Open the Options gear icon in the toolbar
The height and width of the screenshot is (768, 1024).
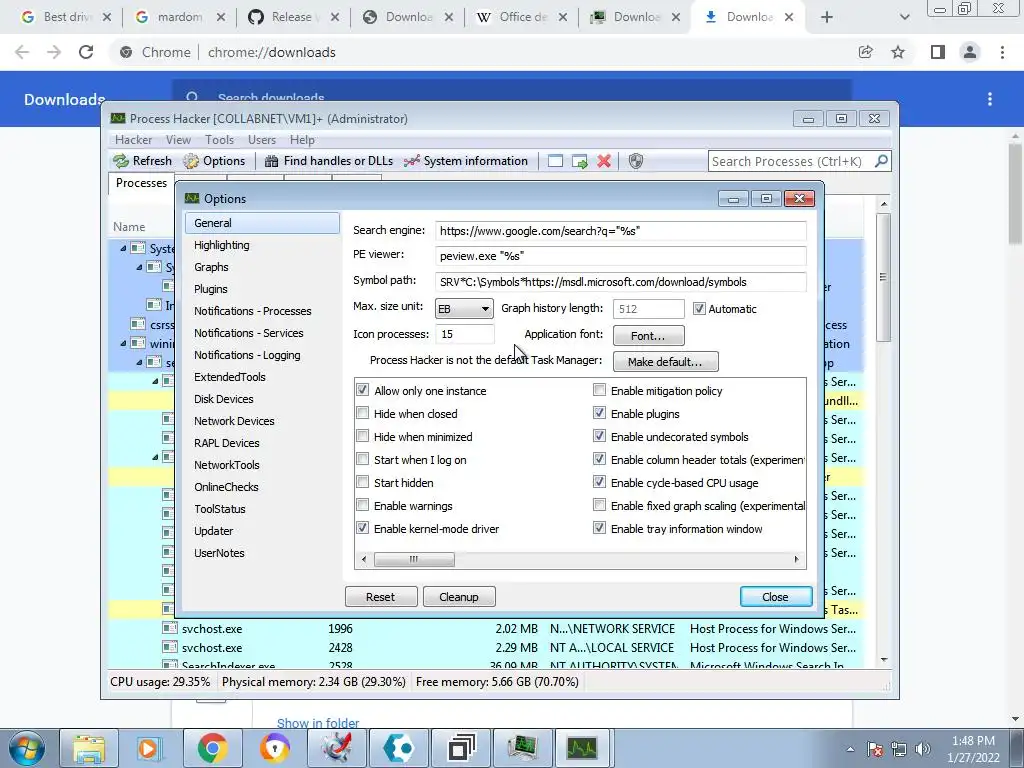coord(191,161)
